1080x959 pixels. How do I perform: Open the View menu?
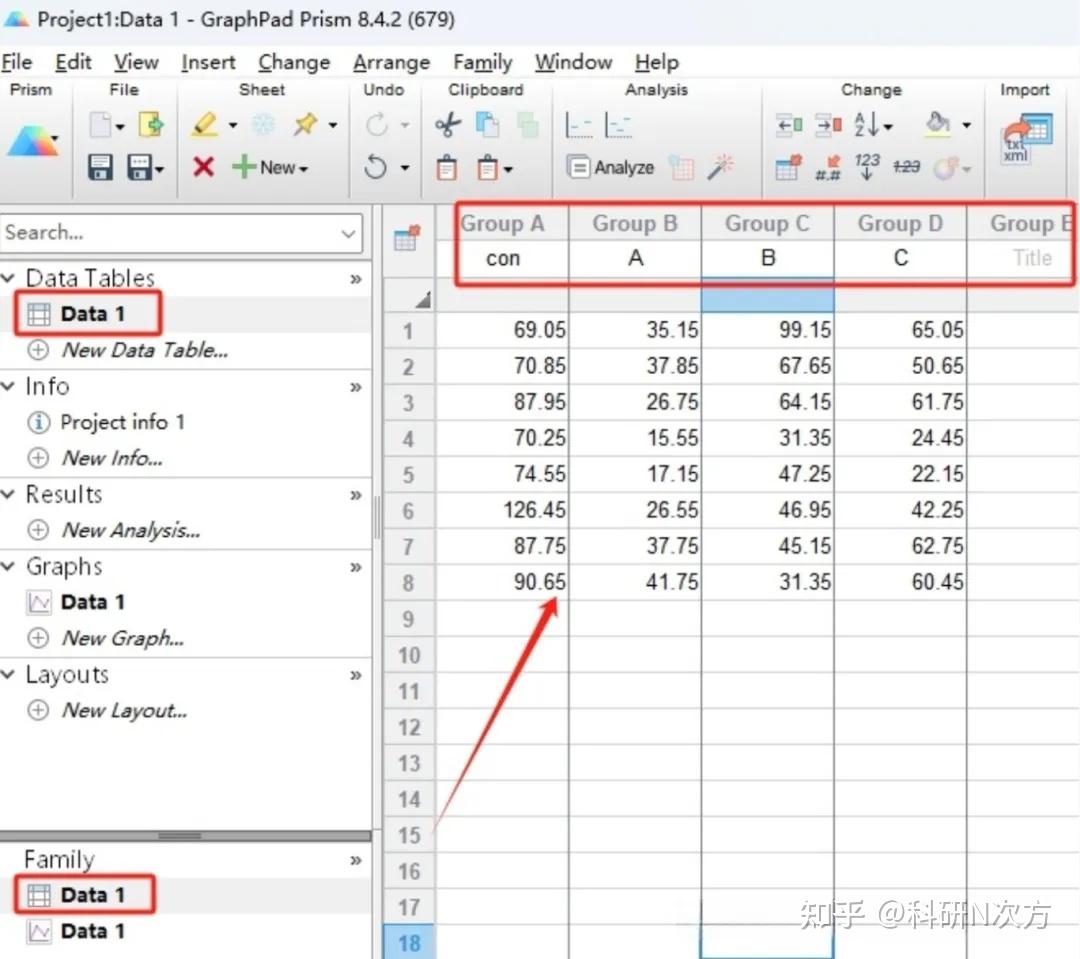[x=136, y=62]
